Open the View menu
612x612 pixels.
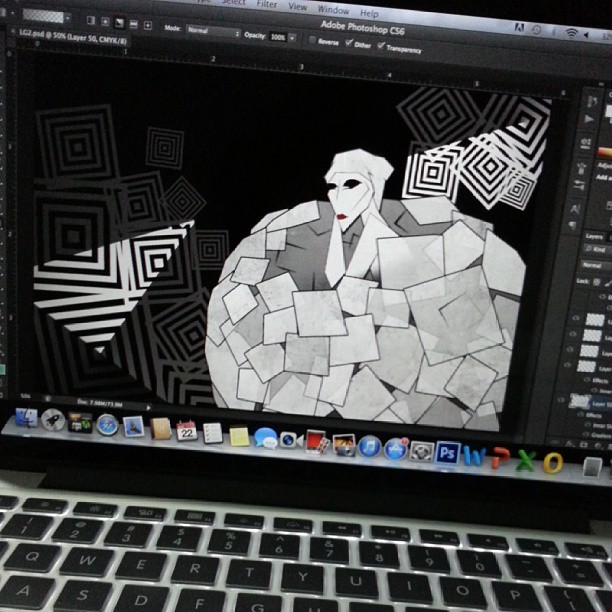point(297,7)
